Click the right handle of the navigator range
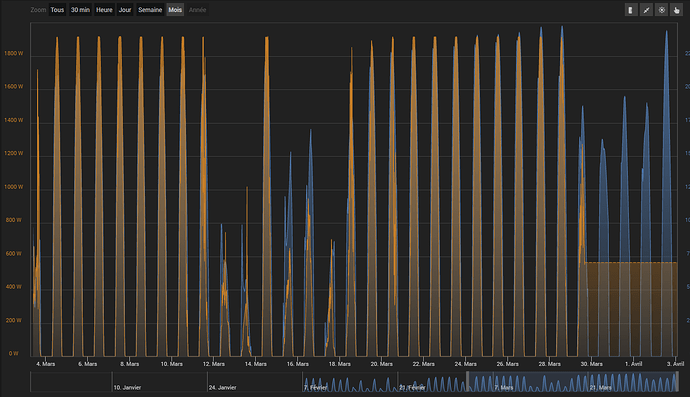Image resolution: width=690 pixels, height=397 pixels. (x=677, y=381)
